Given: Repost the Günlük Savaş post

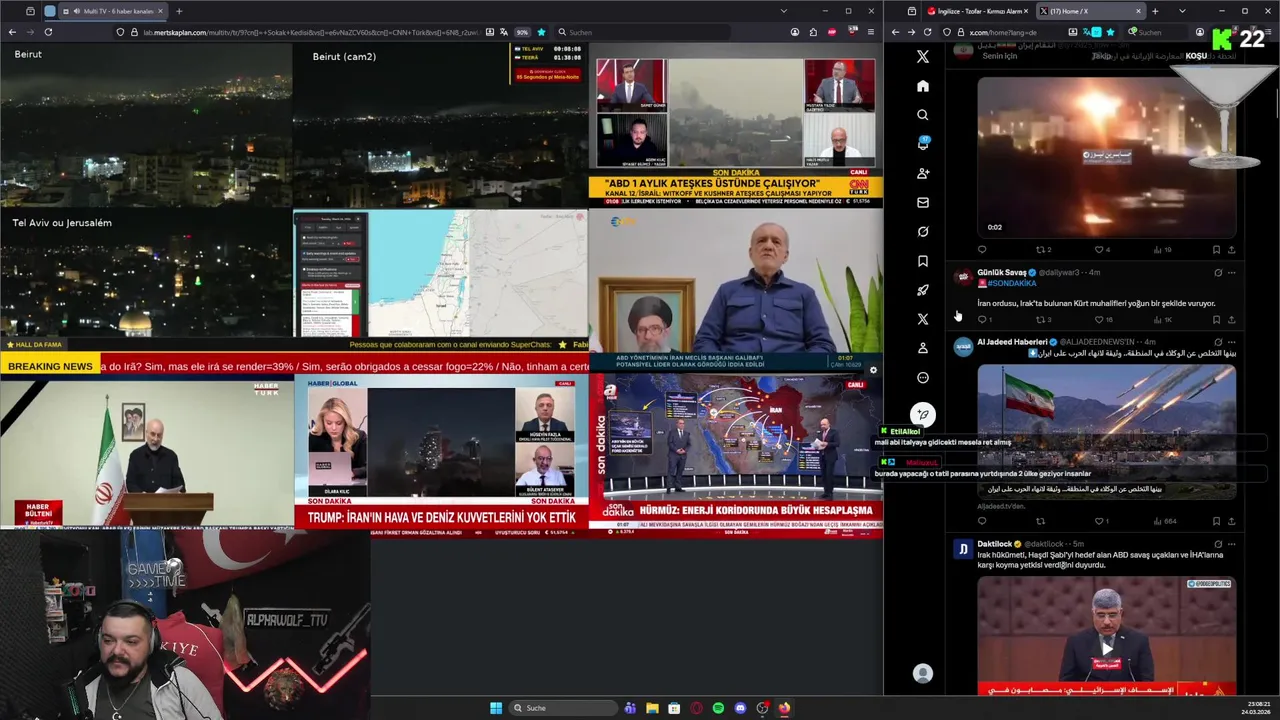Looking at the screenshot, I should (x=1040, y=320).
